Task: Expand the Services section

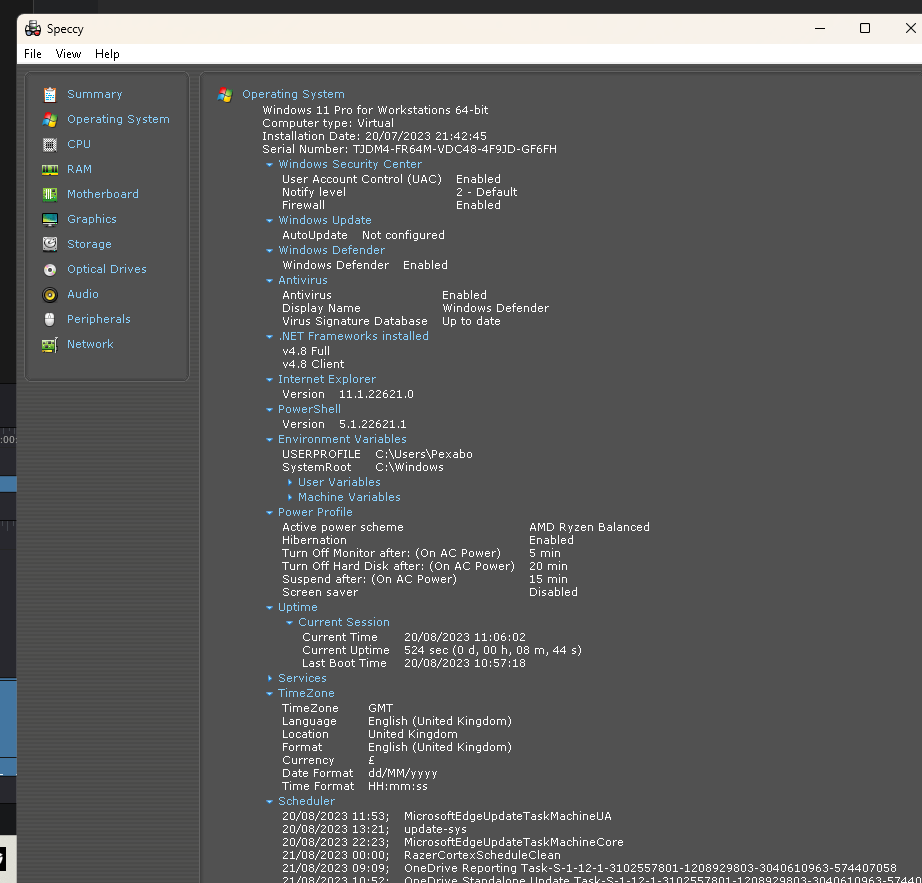Action: click(270, 678)
